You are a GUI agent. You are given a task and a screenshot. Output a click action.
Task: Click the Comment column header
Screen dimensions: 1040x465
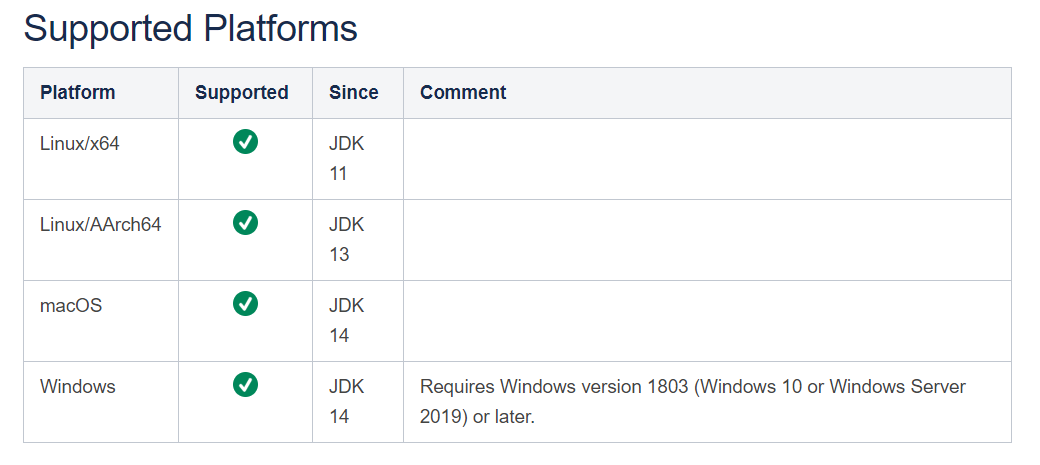[463, 93]
